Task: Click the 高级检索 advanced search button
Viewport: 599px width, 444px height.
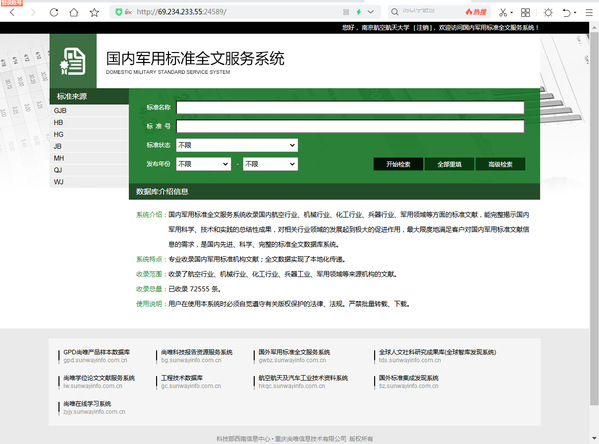Action: [500, 164]
